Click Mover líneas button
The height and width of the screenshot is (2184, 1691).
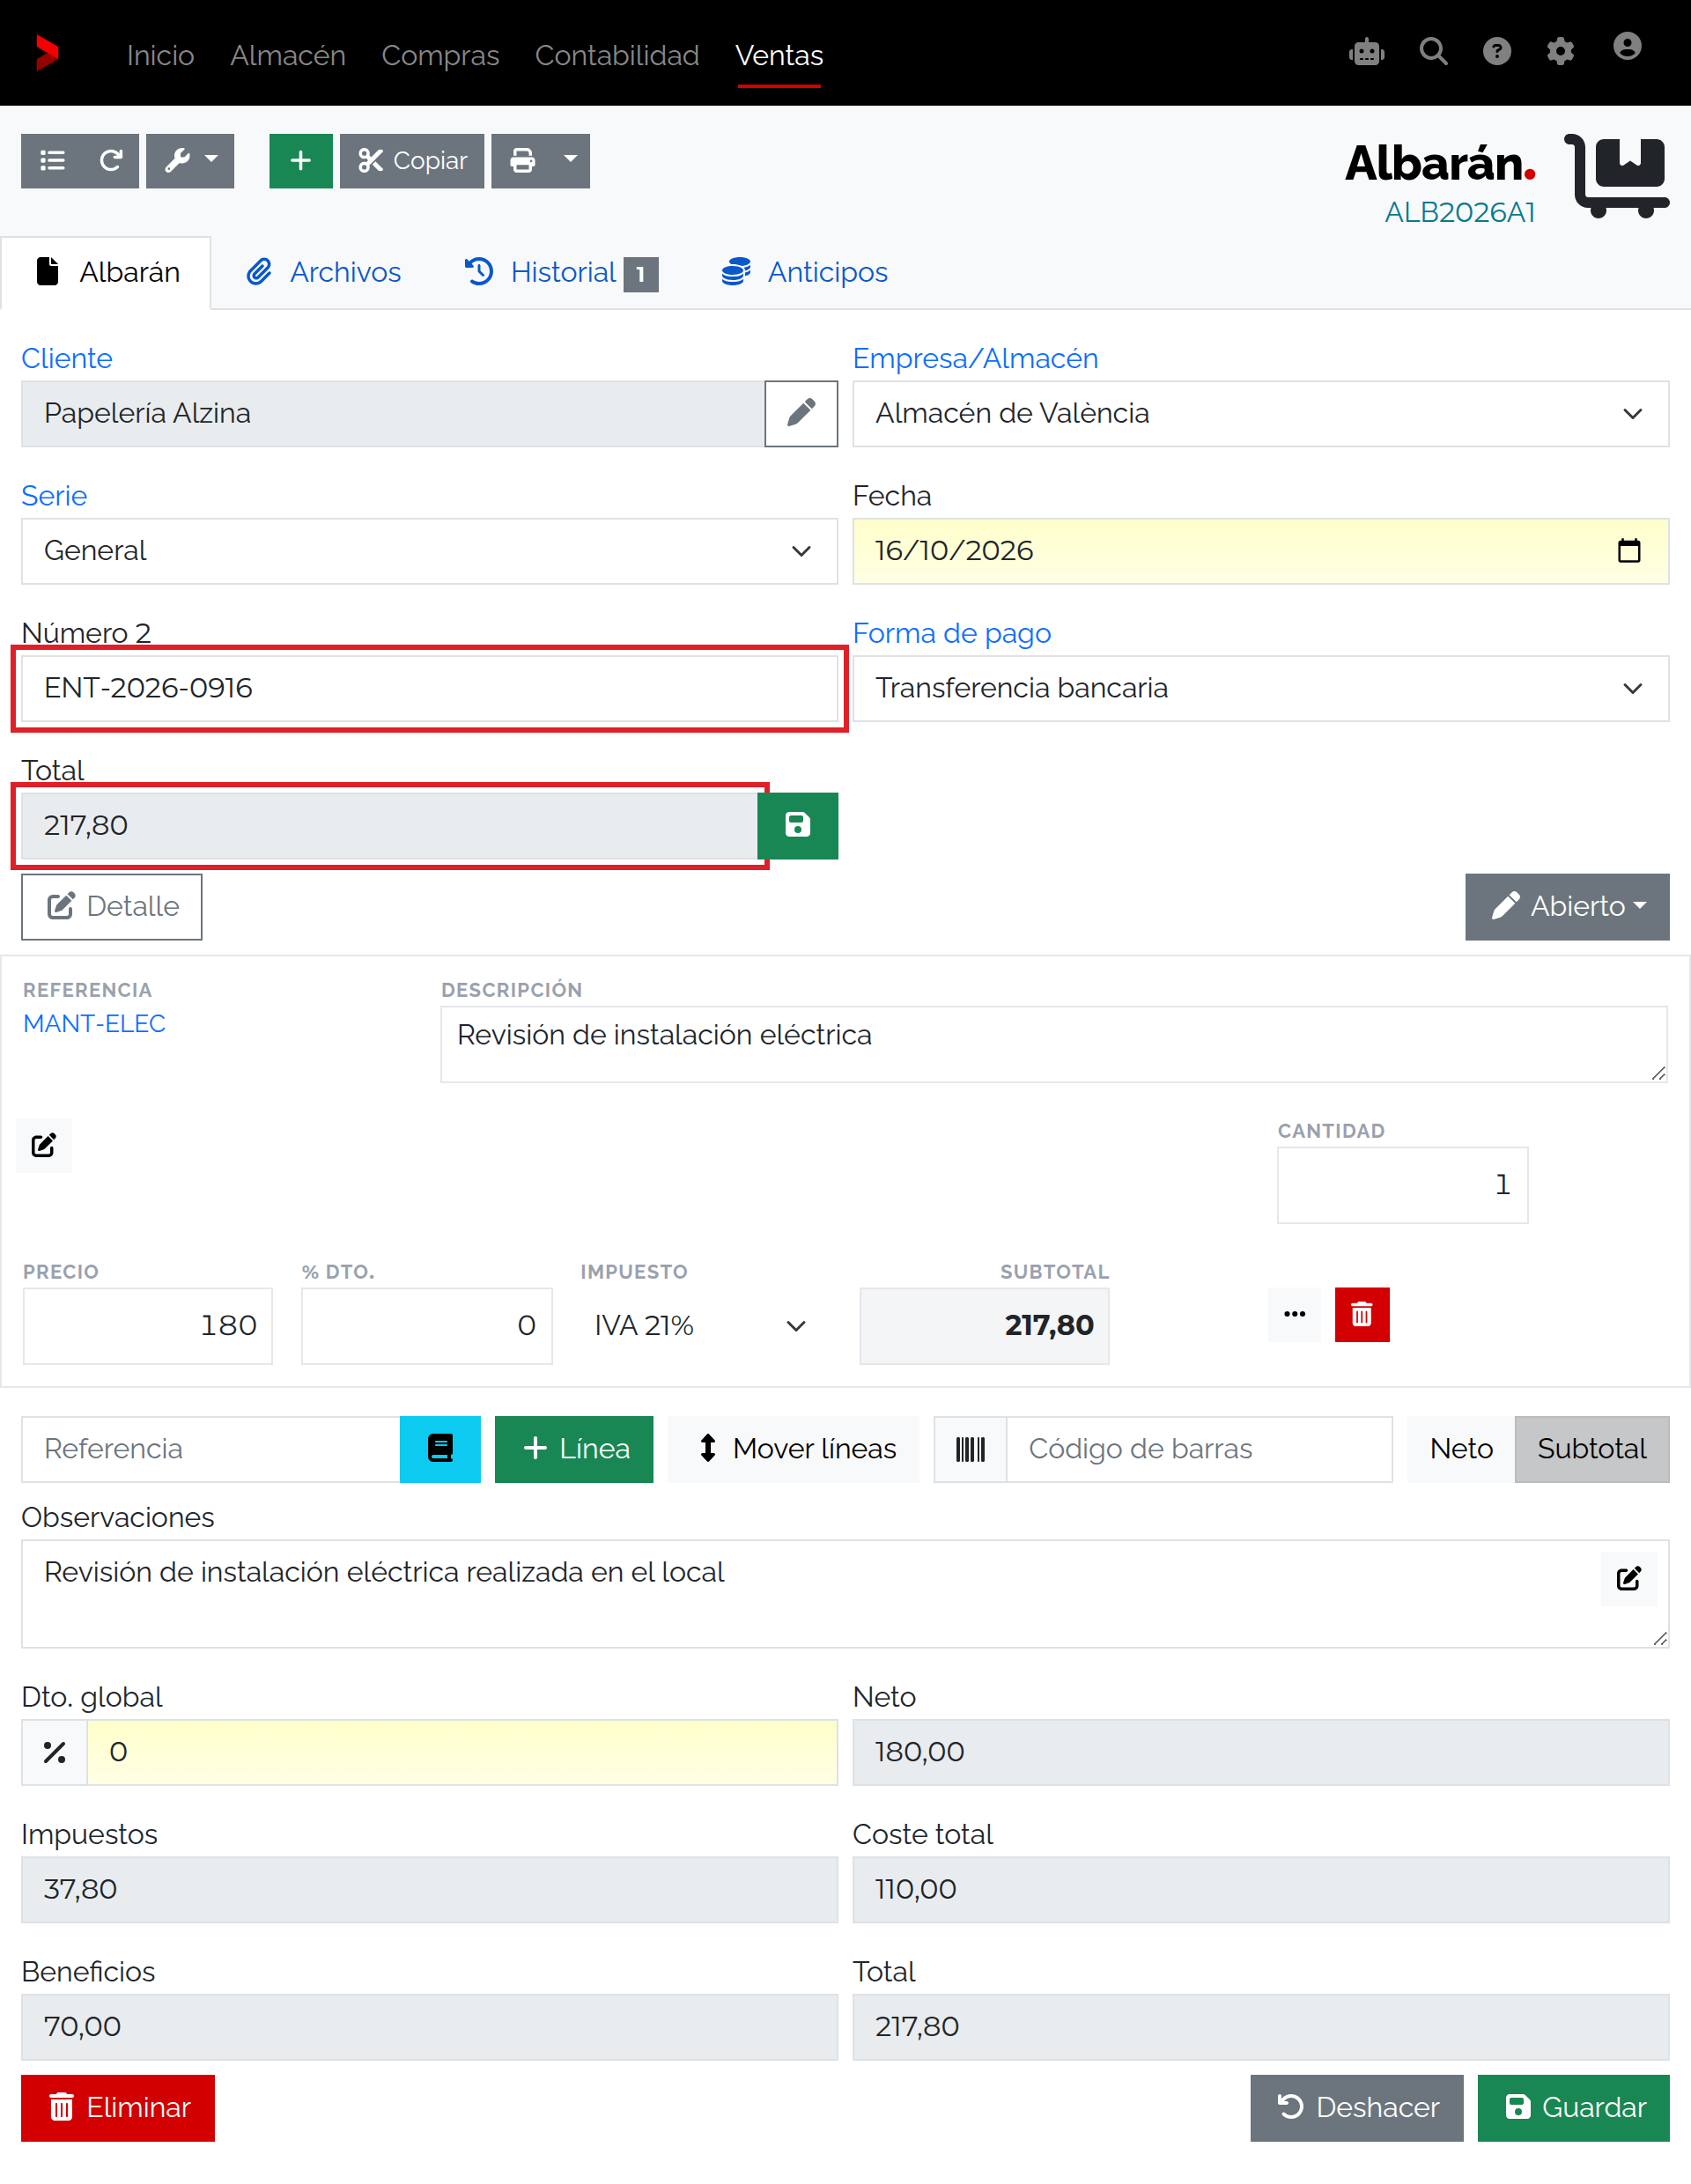tap(794, 1448)
